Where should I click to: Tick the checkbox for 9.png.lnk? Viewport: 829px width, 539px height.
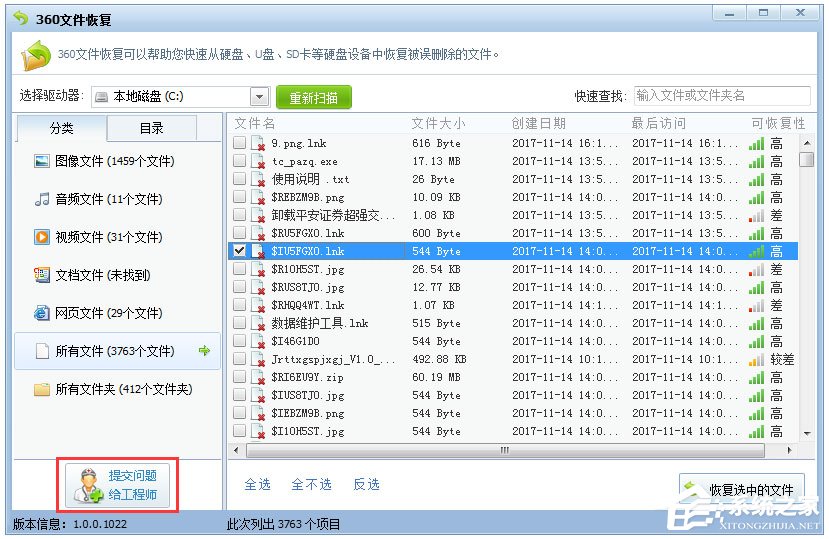240,142
